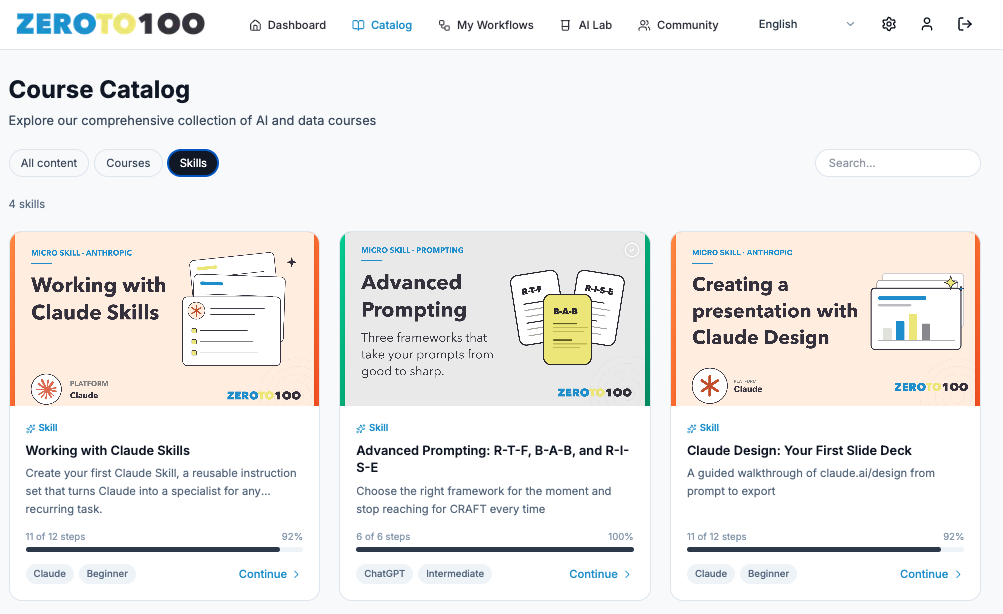Click Claude tag on Claude Design card

[711, 574]
